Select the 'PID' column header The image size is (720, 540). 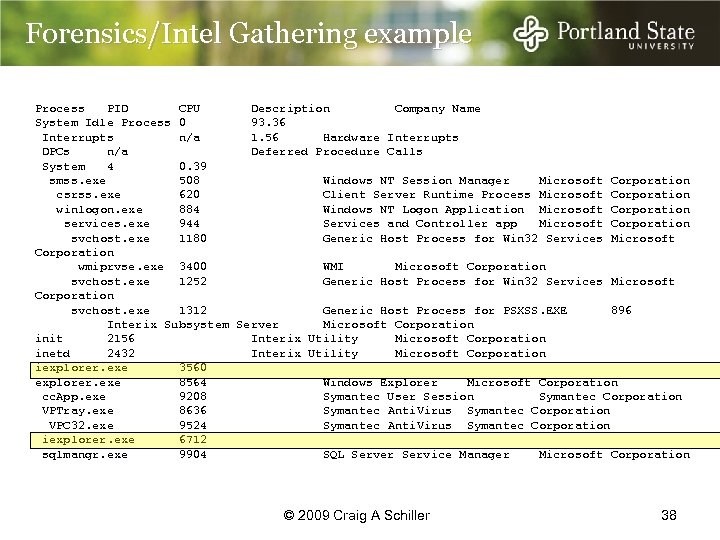[x=118, y=109]
